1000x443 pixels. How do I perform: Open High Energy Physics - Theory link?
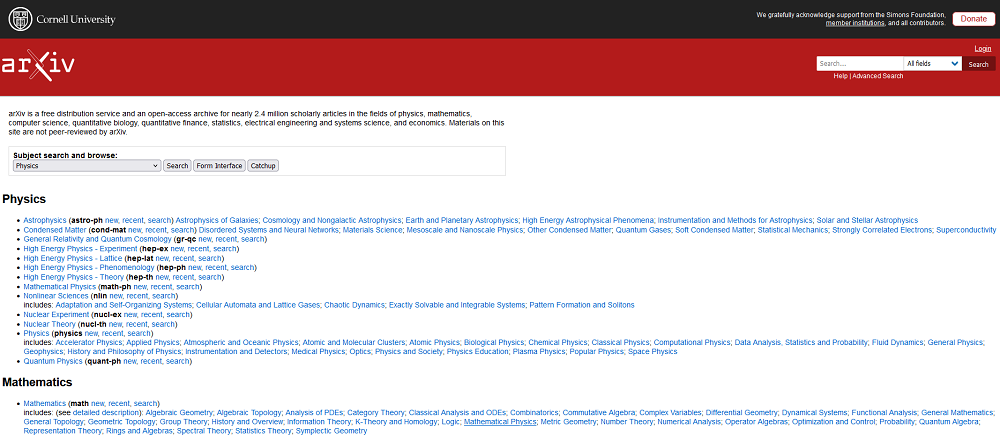point(73,277)
